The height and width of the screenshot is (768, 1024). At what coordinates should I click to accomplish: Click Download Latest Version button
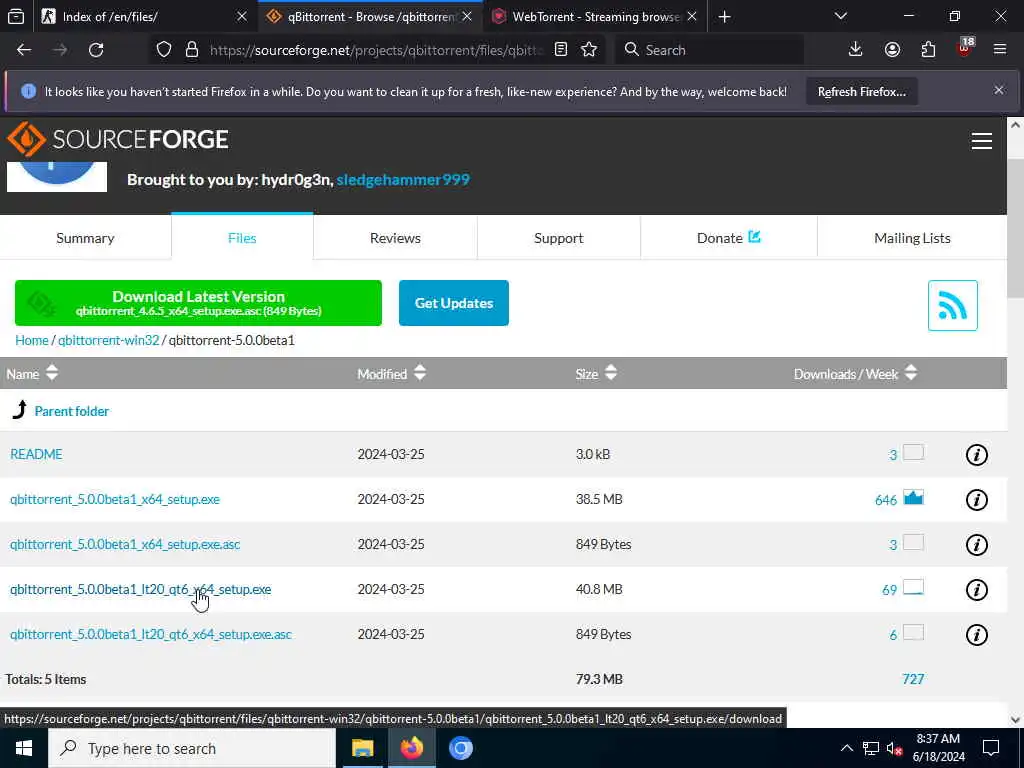tap(198, 303)
